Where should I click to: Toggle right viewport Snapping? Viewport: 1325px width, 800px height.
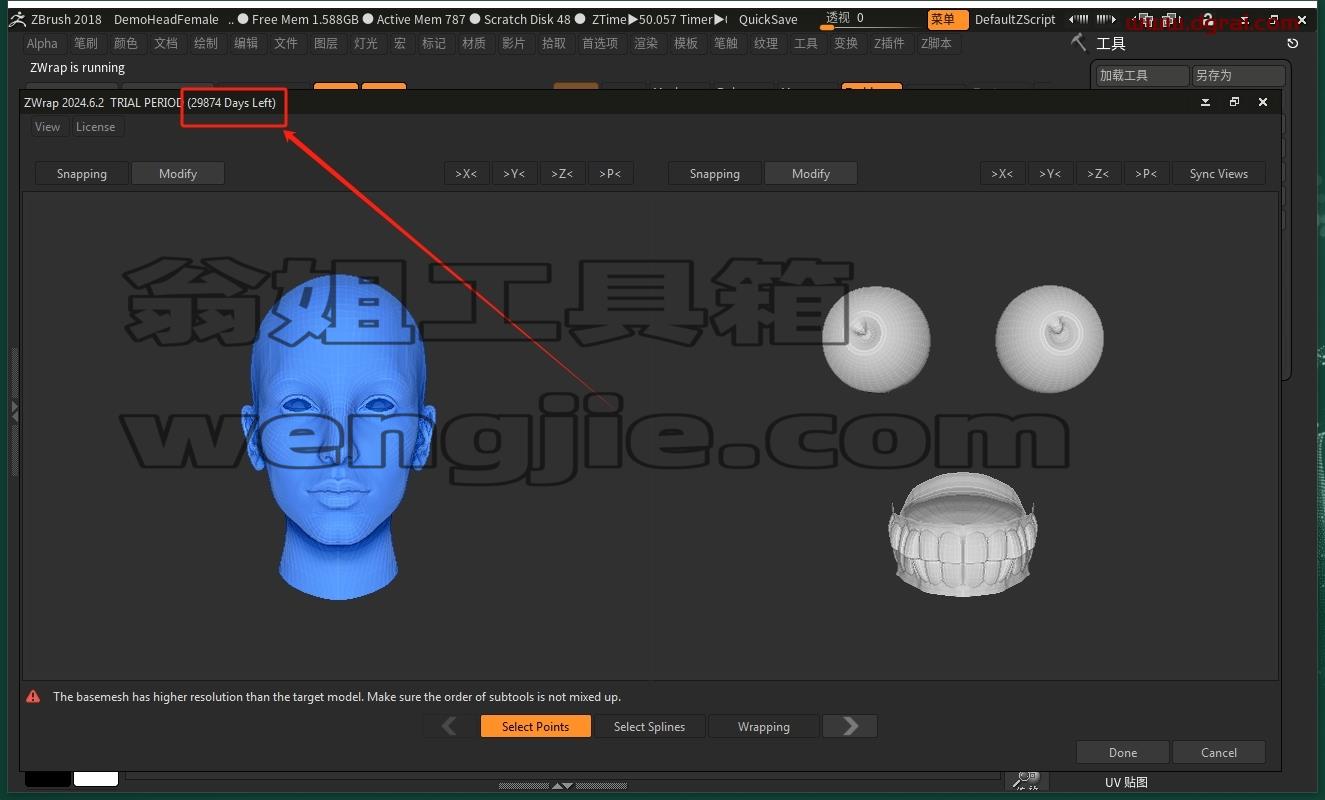pos(715,173)
